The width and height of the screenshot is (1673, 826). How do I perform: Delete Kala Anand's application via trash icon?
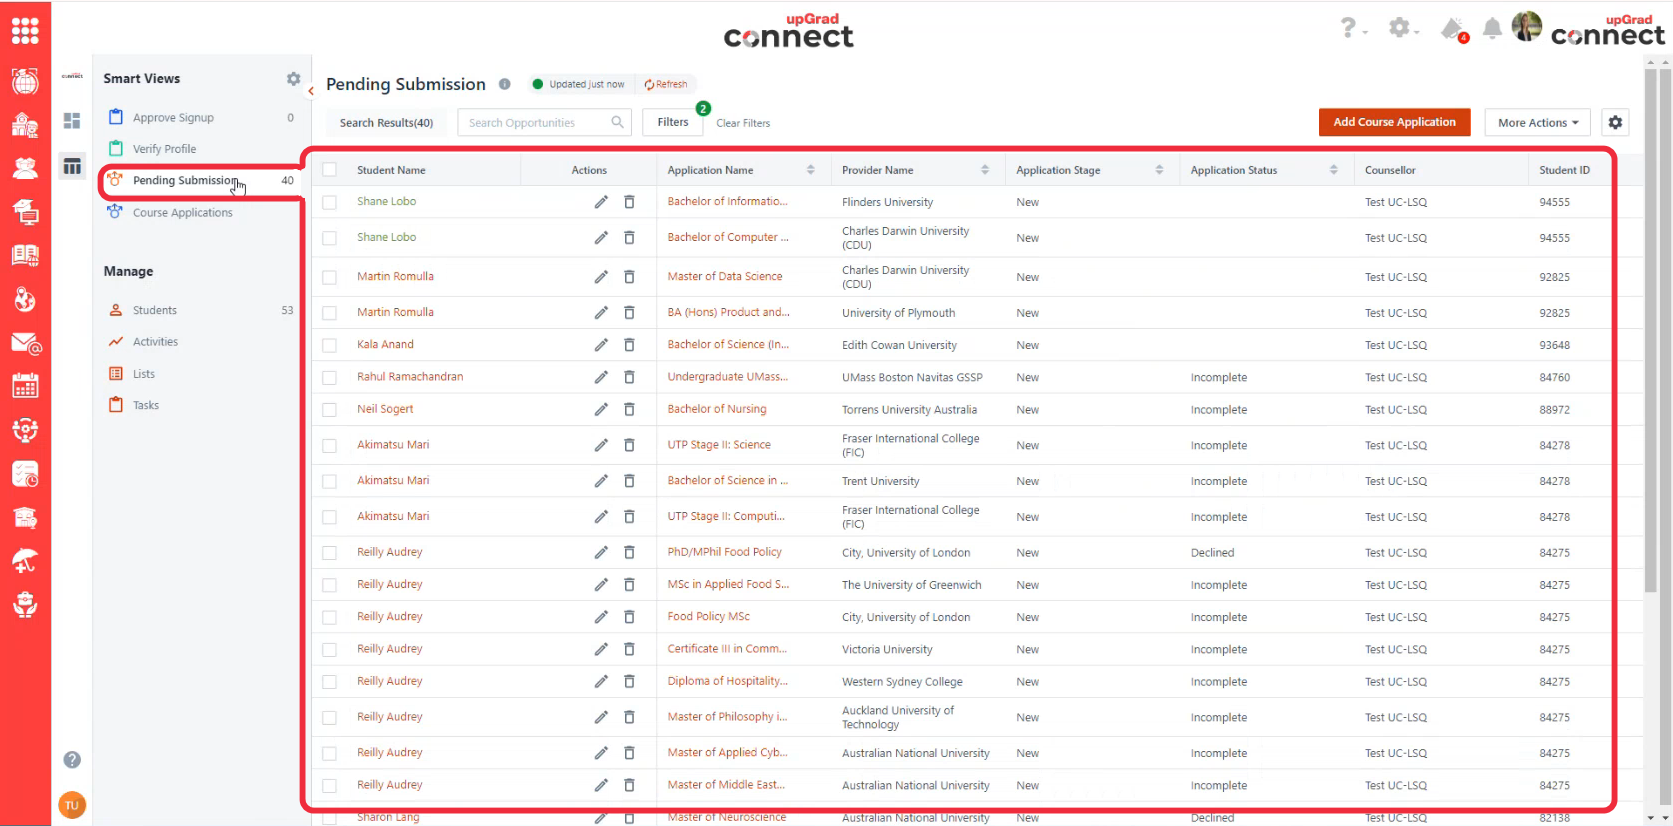click(x=629, y=345)
